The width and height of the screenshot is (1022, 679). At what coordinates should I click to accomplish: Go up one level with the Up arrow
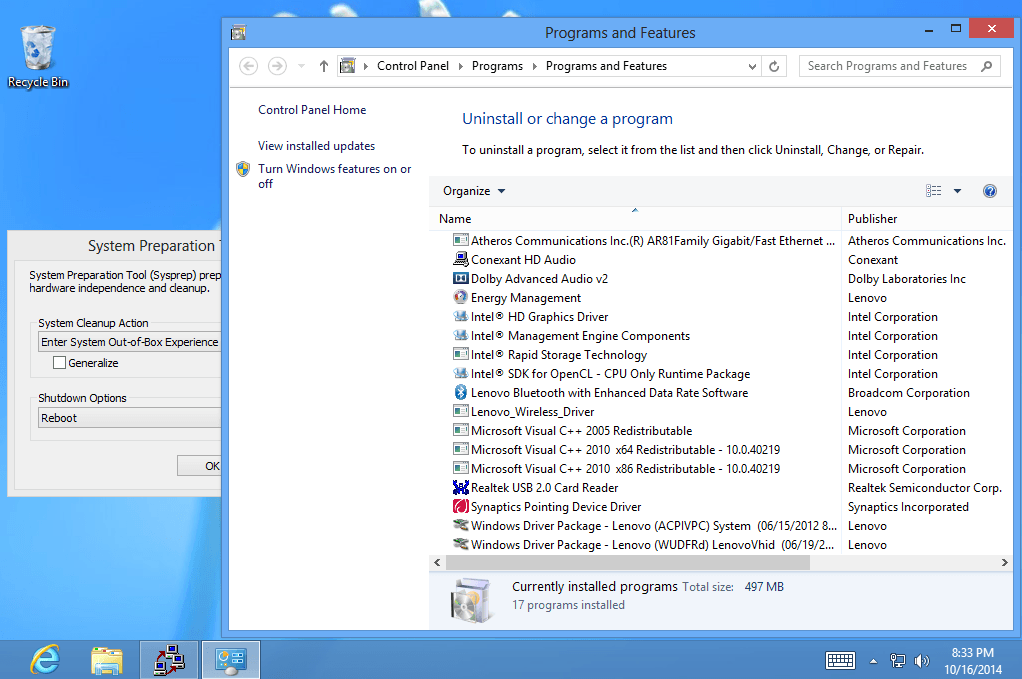pos(323,66)
